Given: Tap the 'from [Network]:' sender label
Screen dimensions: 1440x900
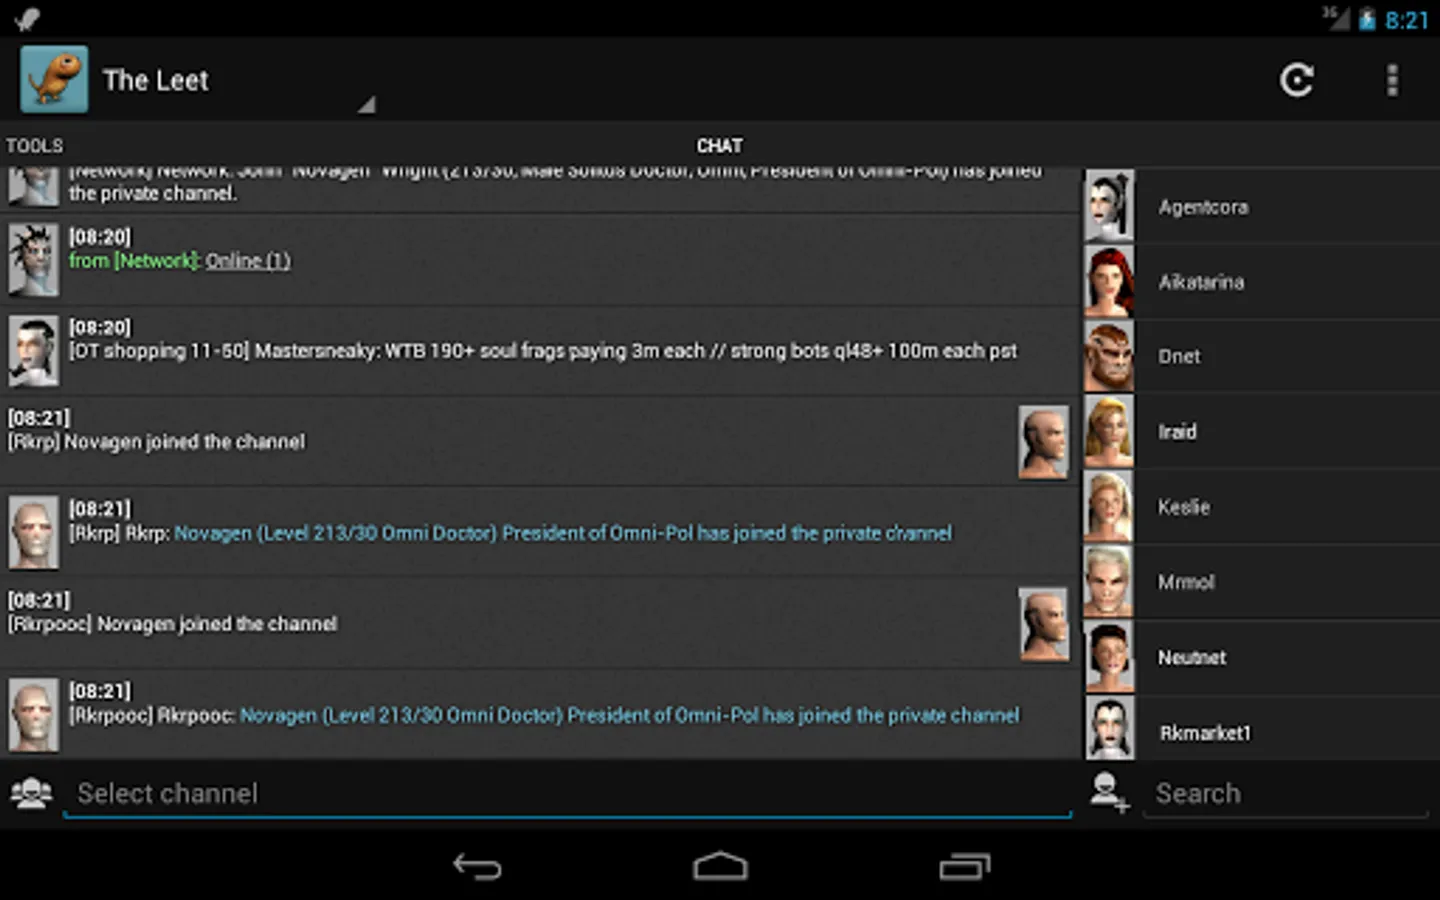Looking at the screenshot, I should pyautogui.click(x=135, y=261).
